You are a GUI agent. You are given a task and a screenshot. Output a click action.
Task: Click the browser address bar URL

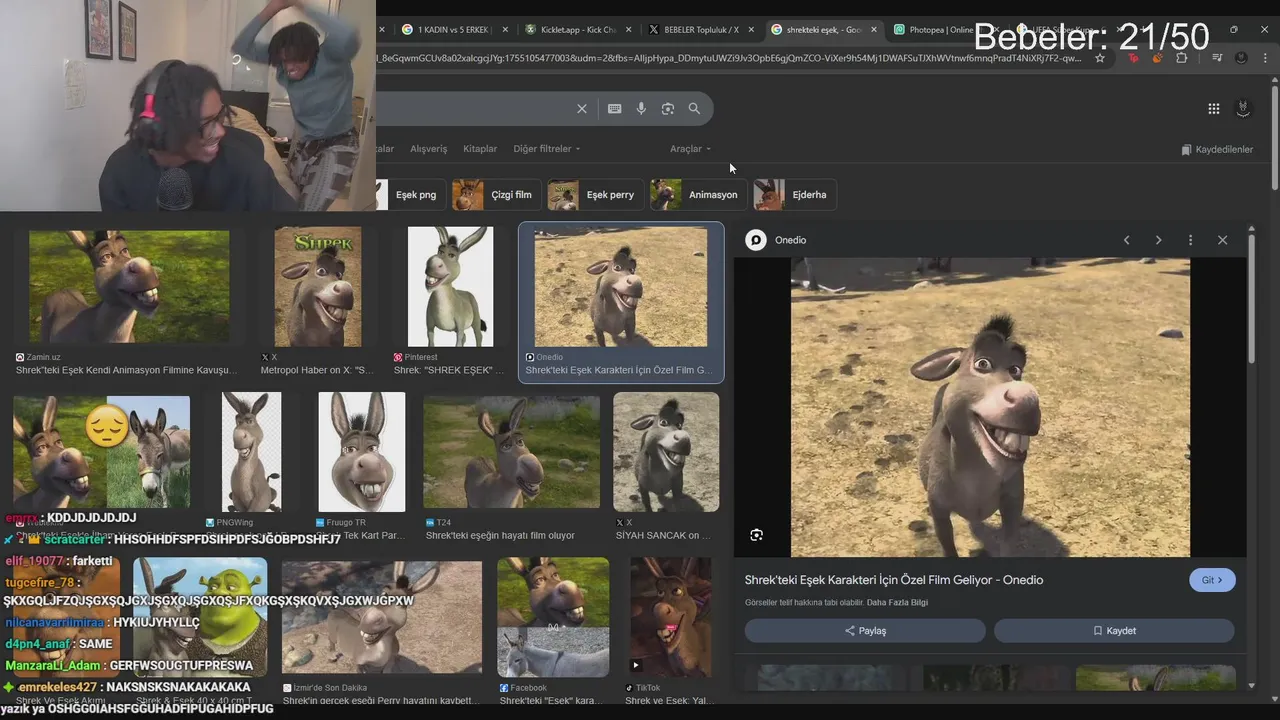coord(730,58)
